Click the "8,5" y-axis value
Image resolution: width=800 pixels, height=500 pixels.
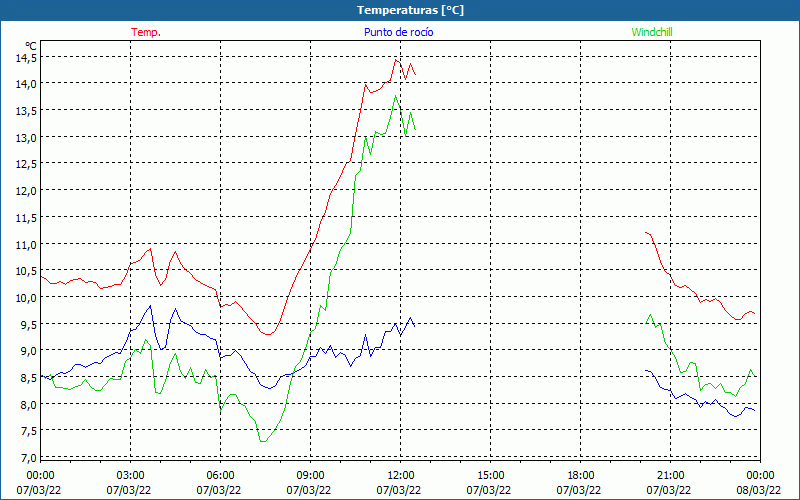[x=29, y=378]
